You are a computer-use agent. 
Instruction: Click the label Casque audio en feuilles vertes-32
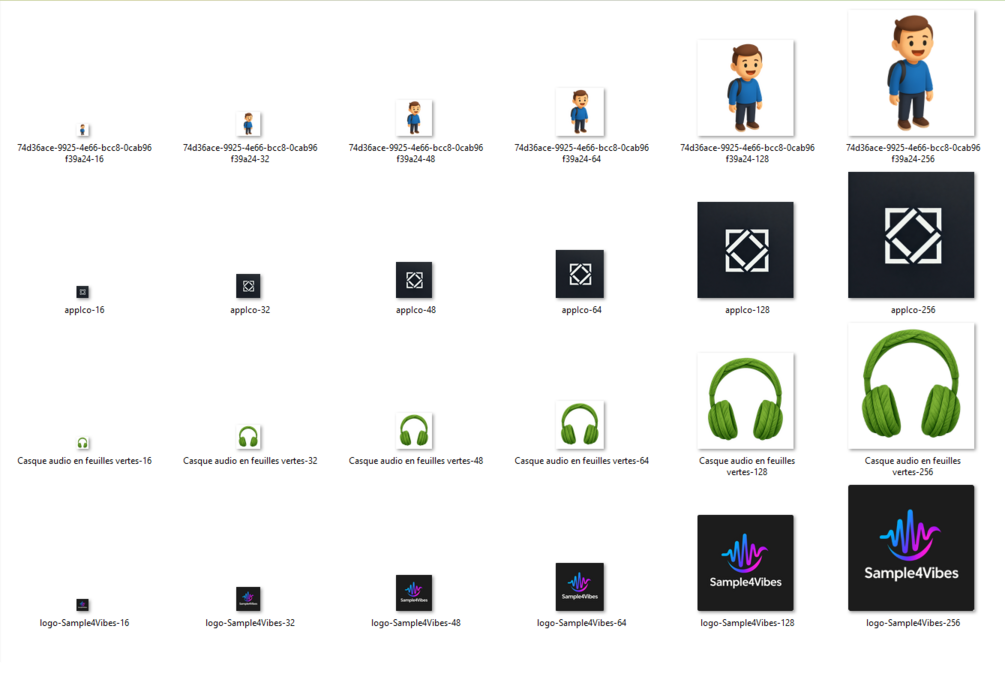point(250,460)
